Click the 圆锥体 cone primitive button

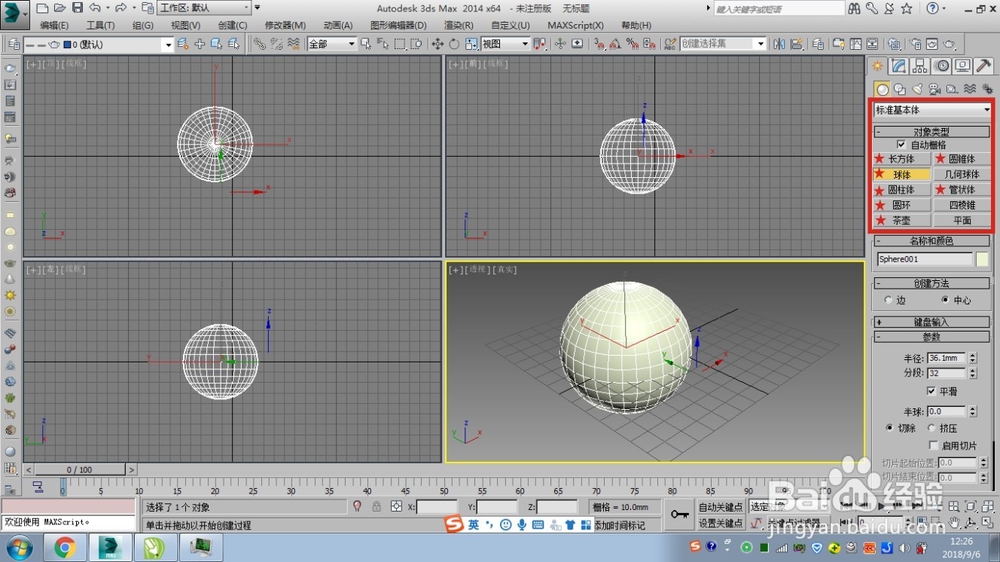click(x=961, y=159)
